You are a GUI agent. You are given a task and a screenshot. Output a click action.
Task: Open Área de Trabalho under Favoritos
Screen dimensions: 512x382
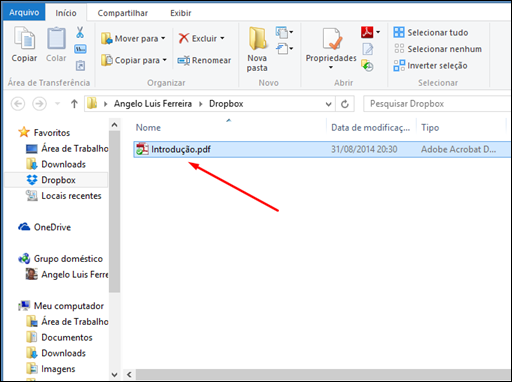(x=67, y=149)
